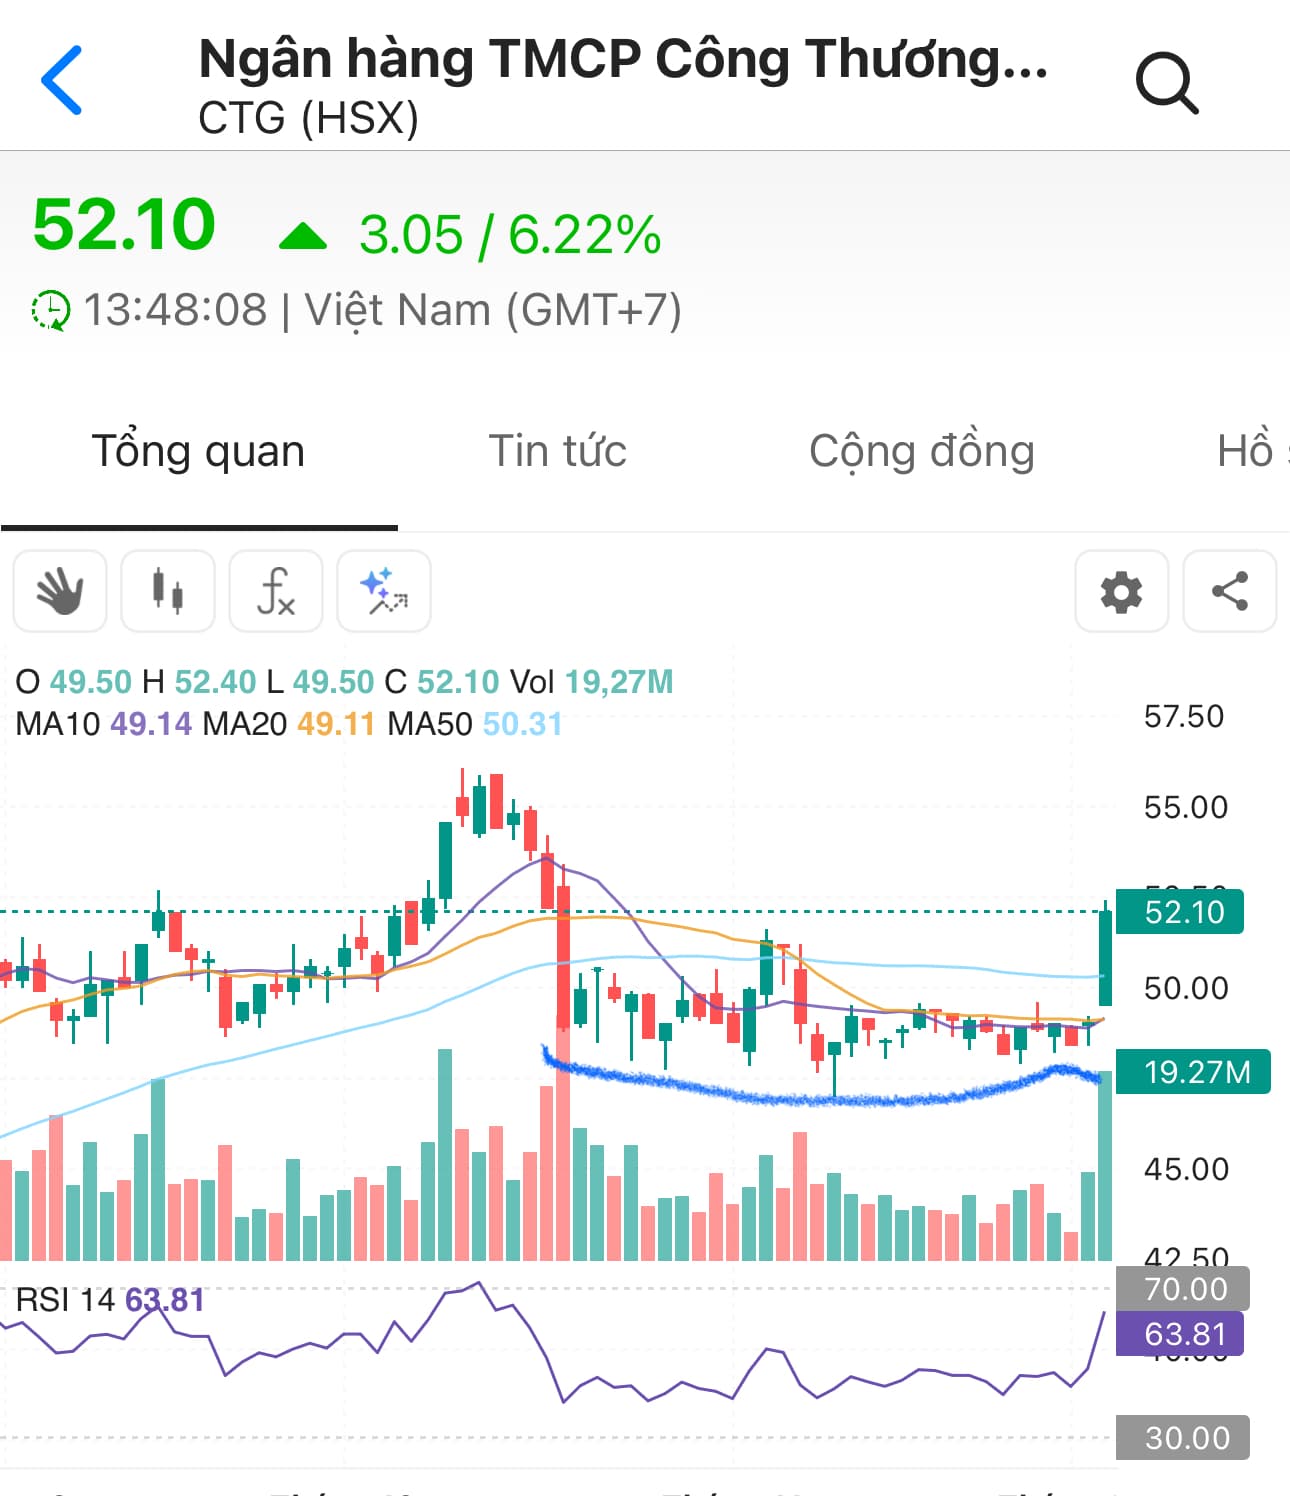Open the partially shown Hồ tab
The image size is (1290, 1496).
(x=1250, y=451)
